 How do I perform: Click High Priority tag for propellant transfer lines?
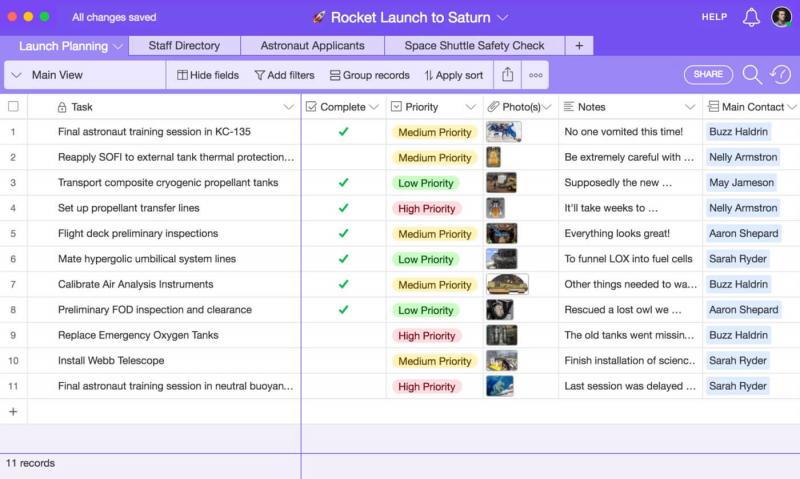[427, 208]
